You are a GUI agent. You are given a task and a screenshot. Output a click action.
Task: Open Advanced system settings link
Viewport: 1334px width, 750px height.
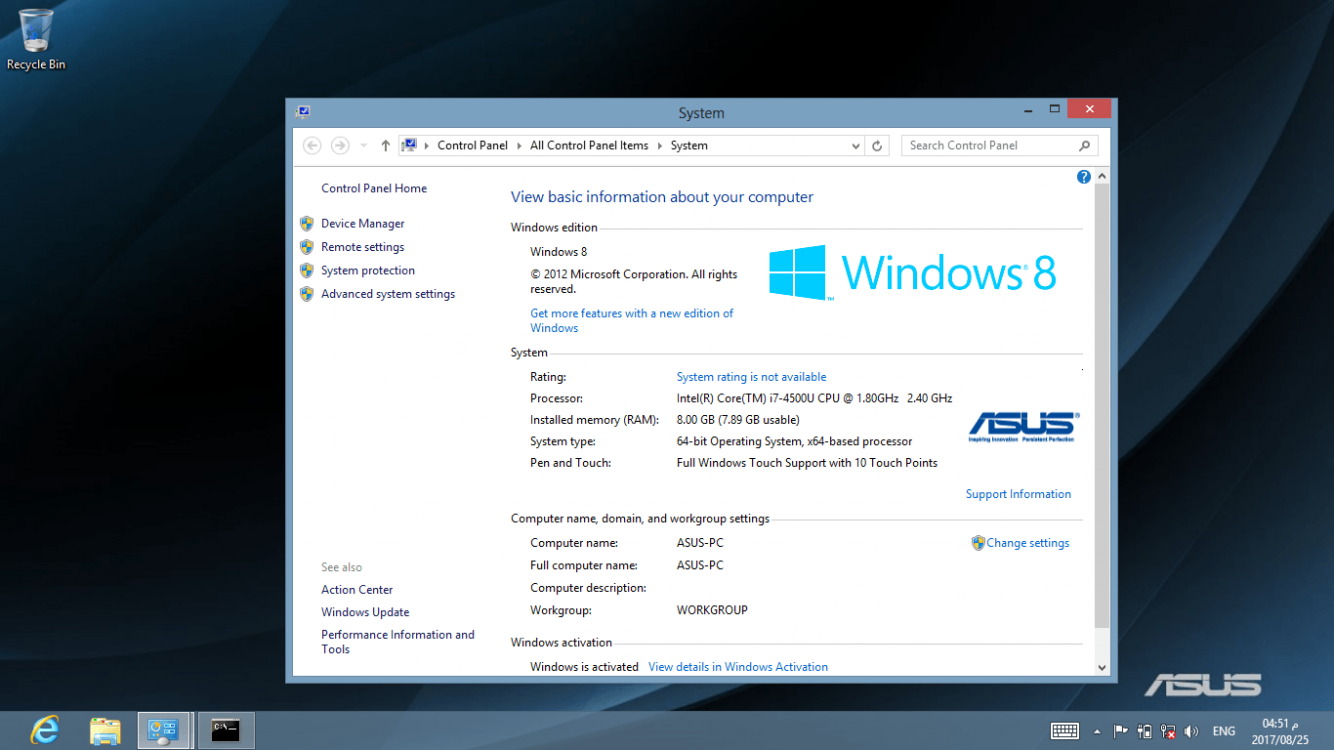pyautogui.click(x=388, y=294)
